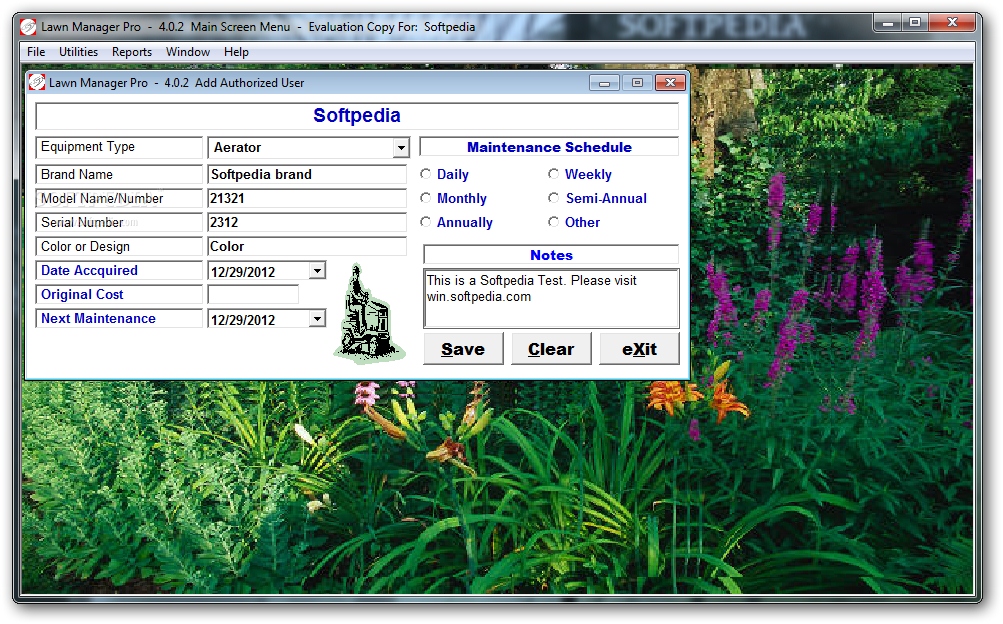Click the Next Maintenance date value 12/29/2012
Screen dimensions: 1003x624
point(243,320)
